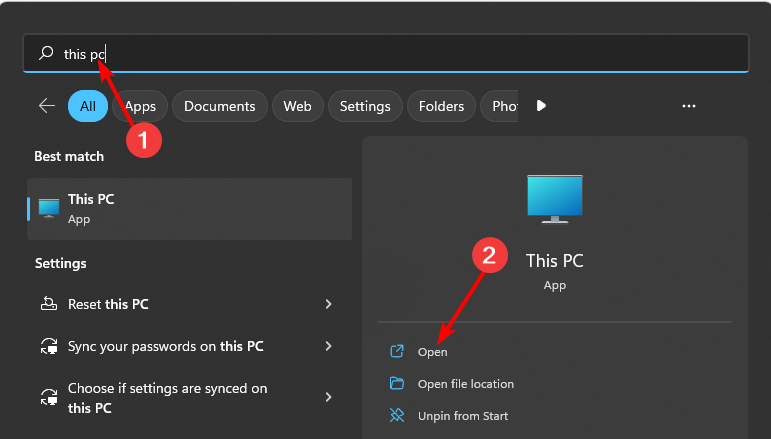Show more filters with the play arrow
The width and height of the screenshot is (771, 439).
541,106
